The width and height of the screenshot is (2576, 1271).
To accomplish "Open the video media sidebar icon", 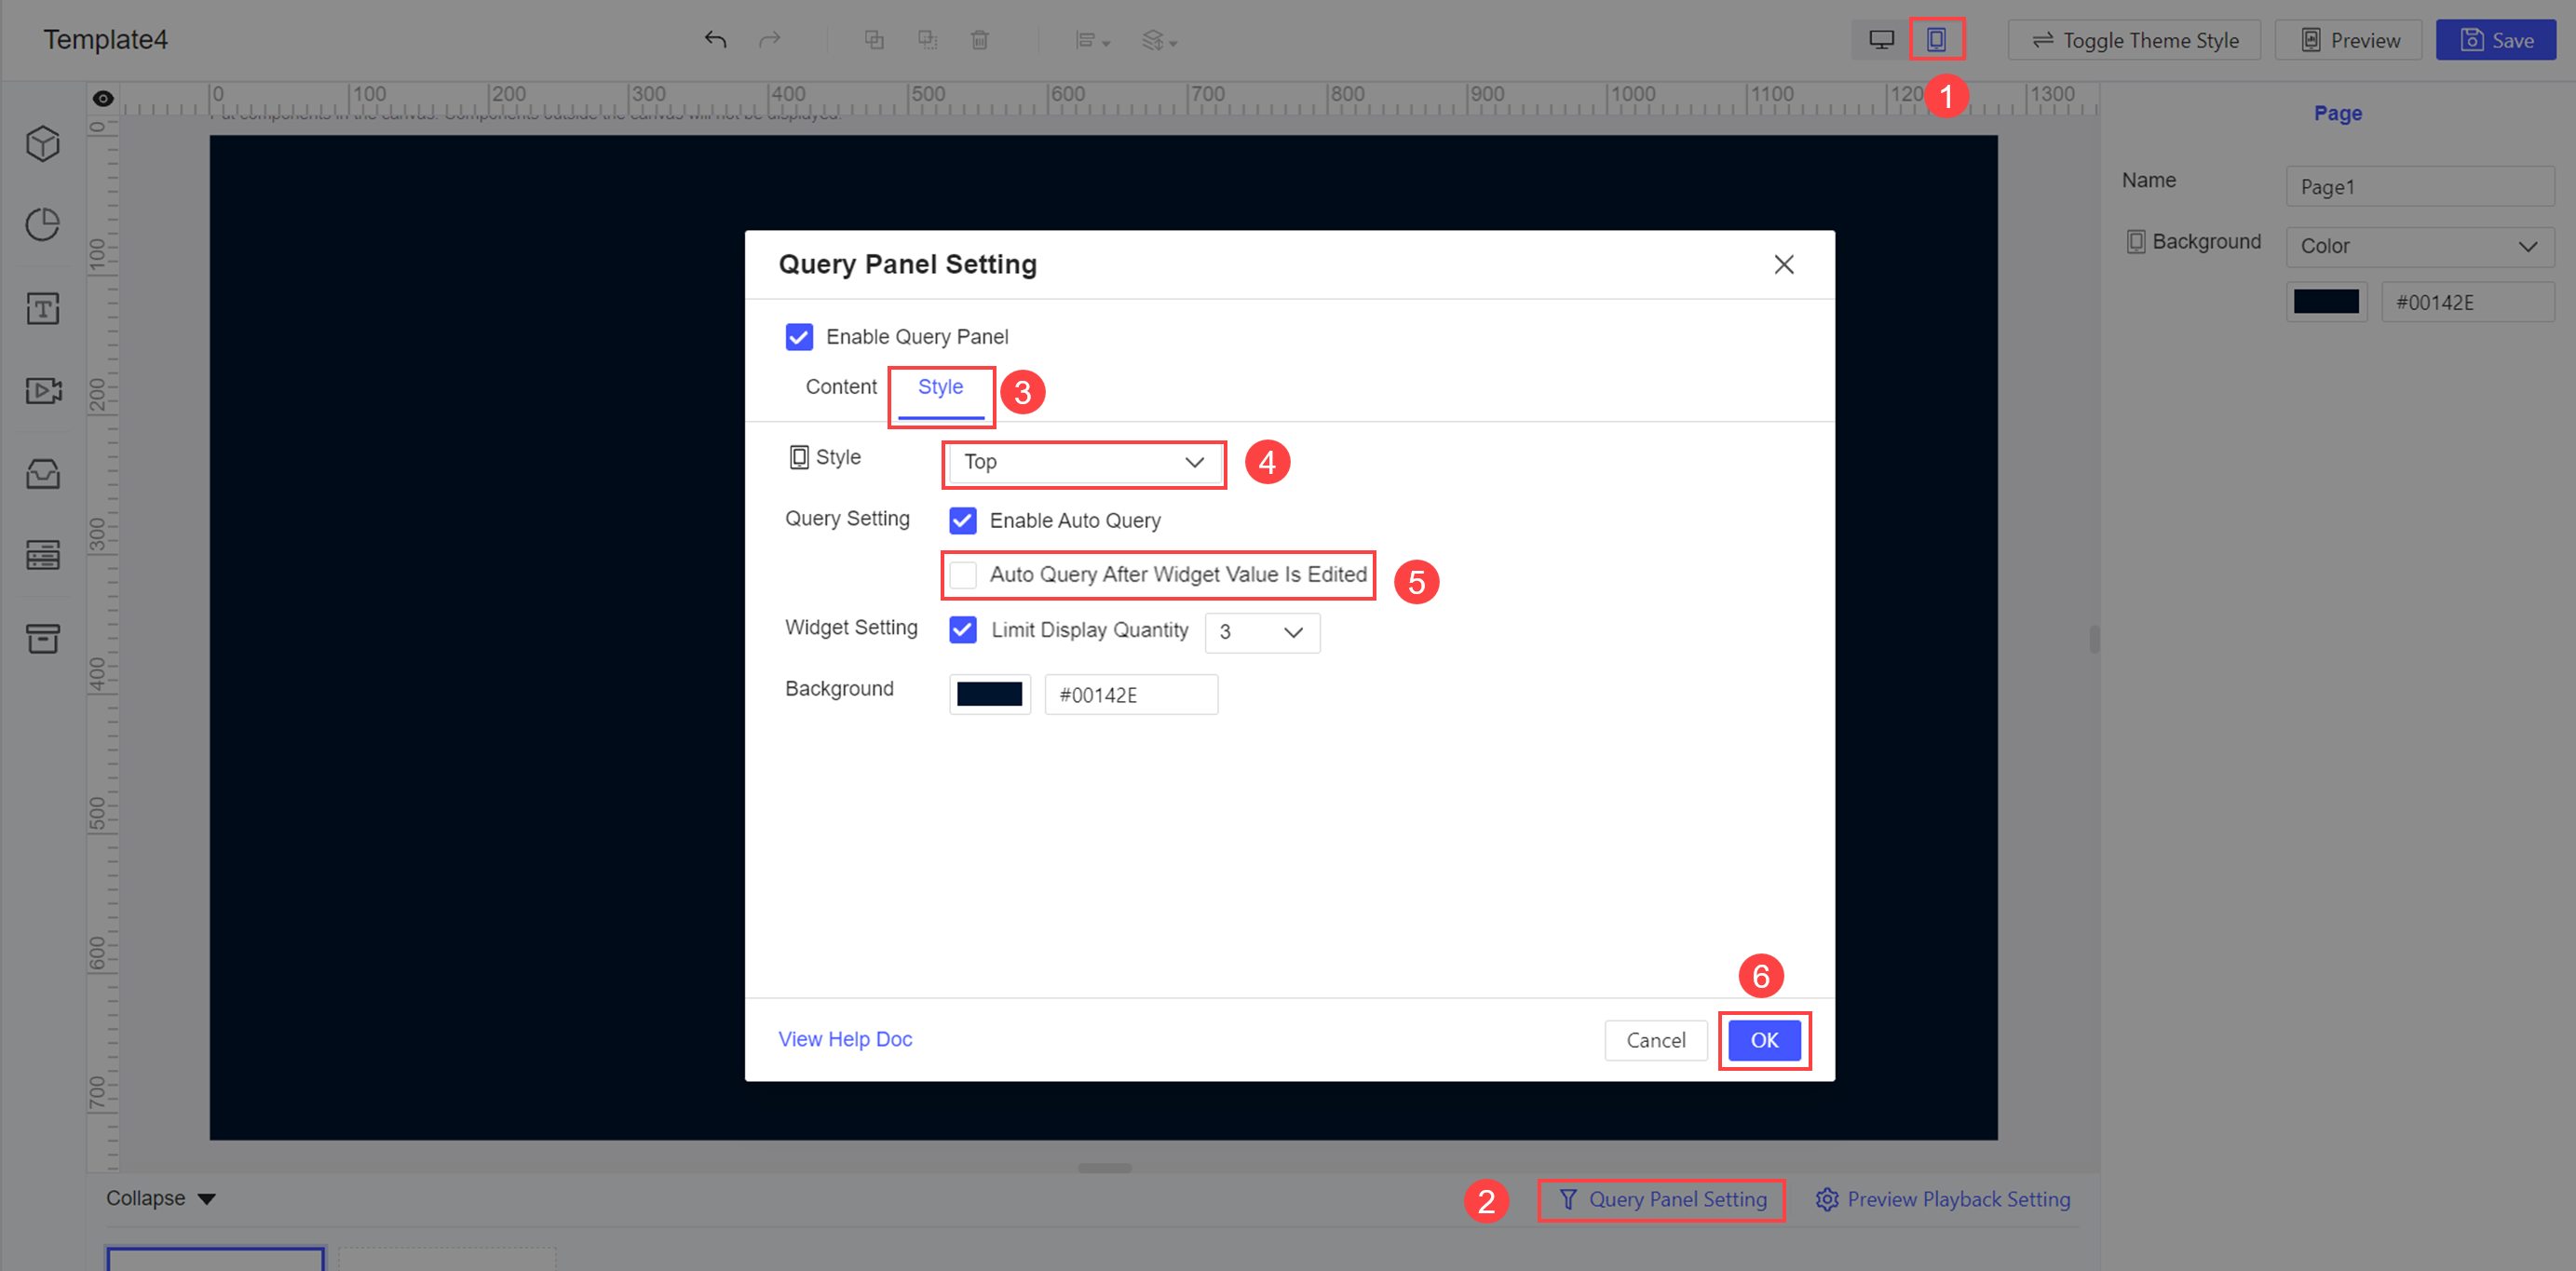I will (x=43, y=390).
